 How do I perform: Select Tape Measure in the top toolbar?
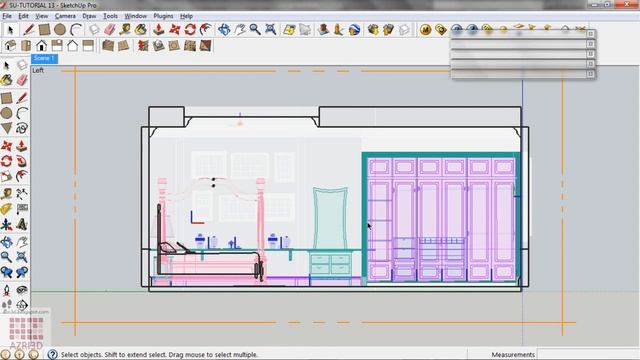tap(125, 30)
